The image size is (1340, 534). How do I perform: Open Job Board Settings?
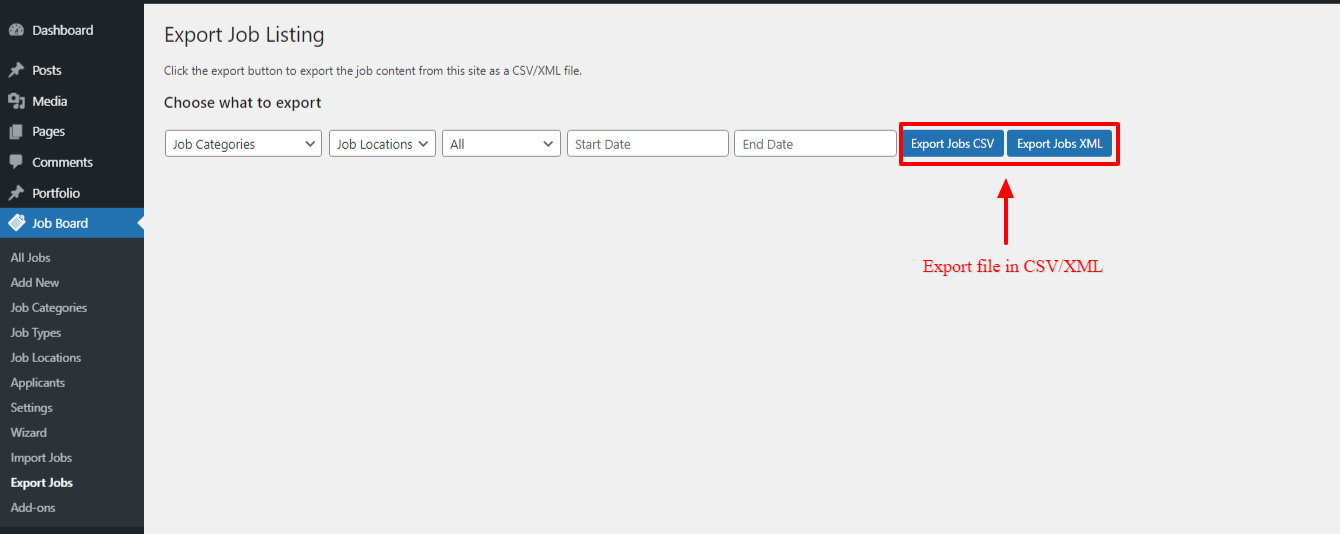32,408
